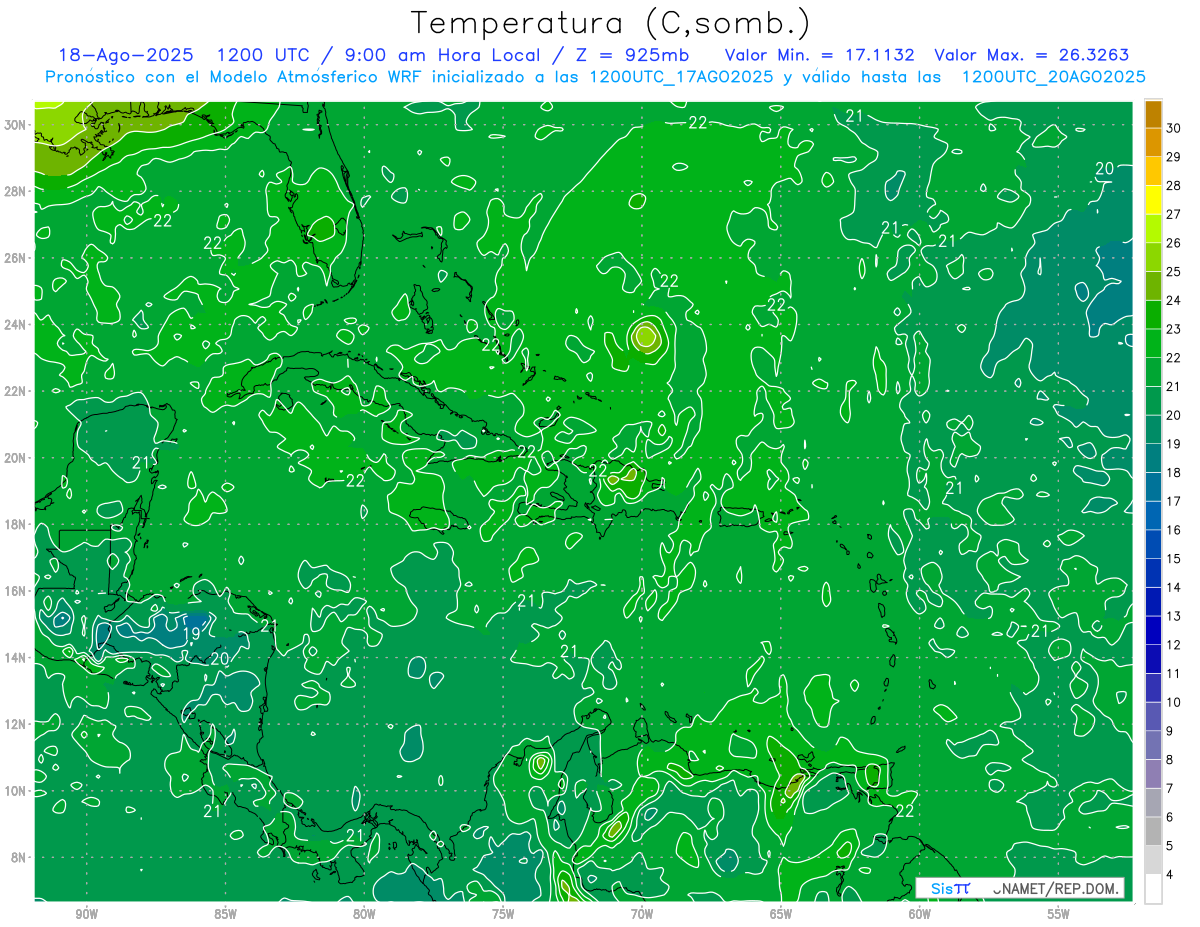
Task: Pick the white swatch at color scale bottom
Action: click(1153, 889)
